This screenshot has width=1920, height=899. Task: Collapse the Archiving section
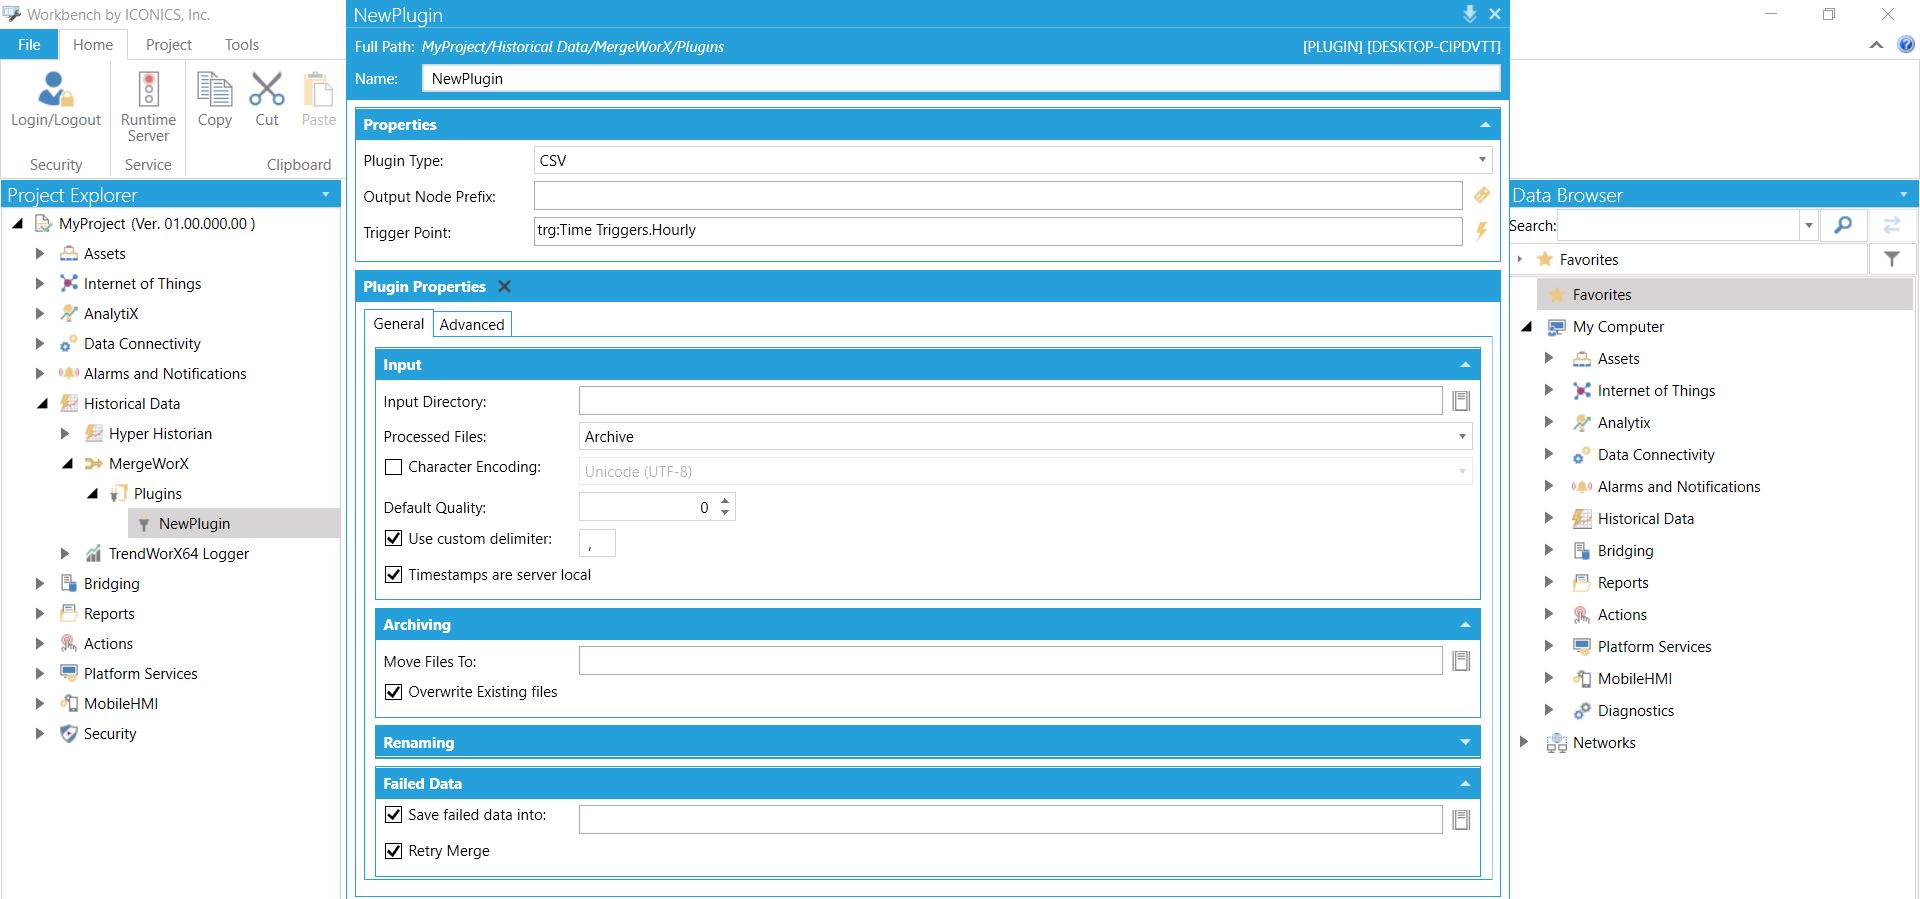point(1465,625)
